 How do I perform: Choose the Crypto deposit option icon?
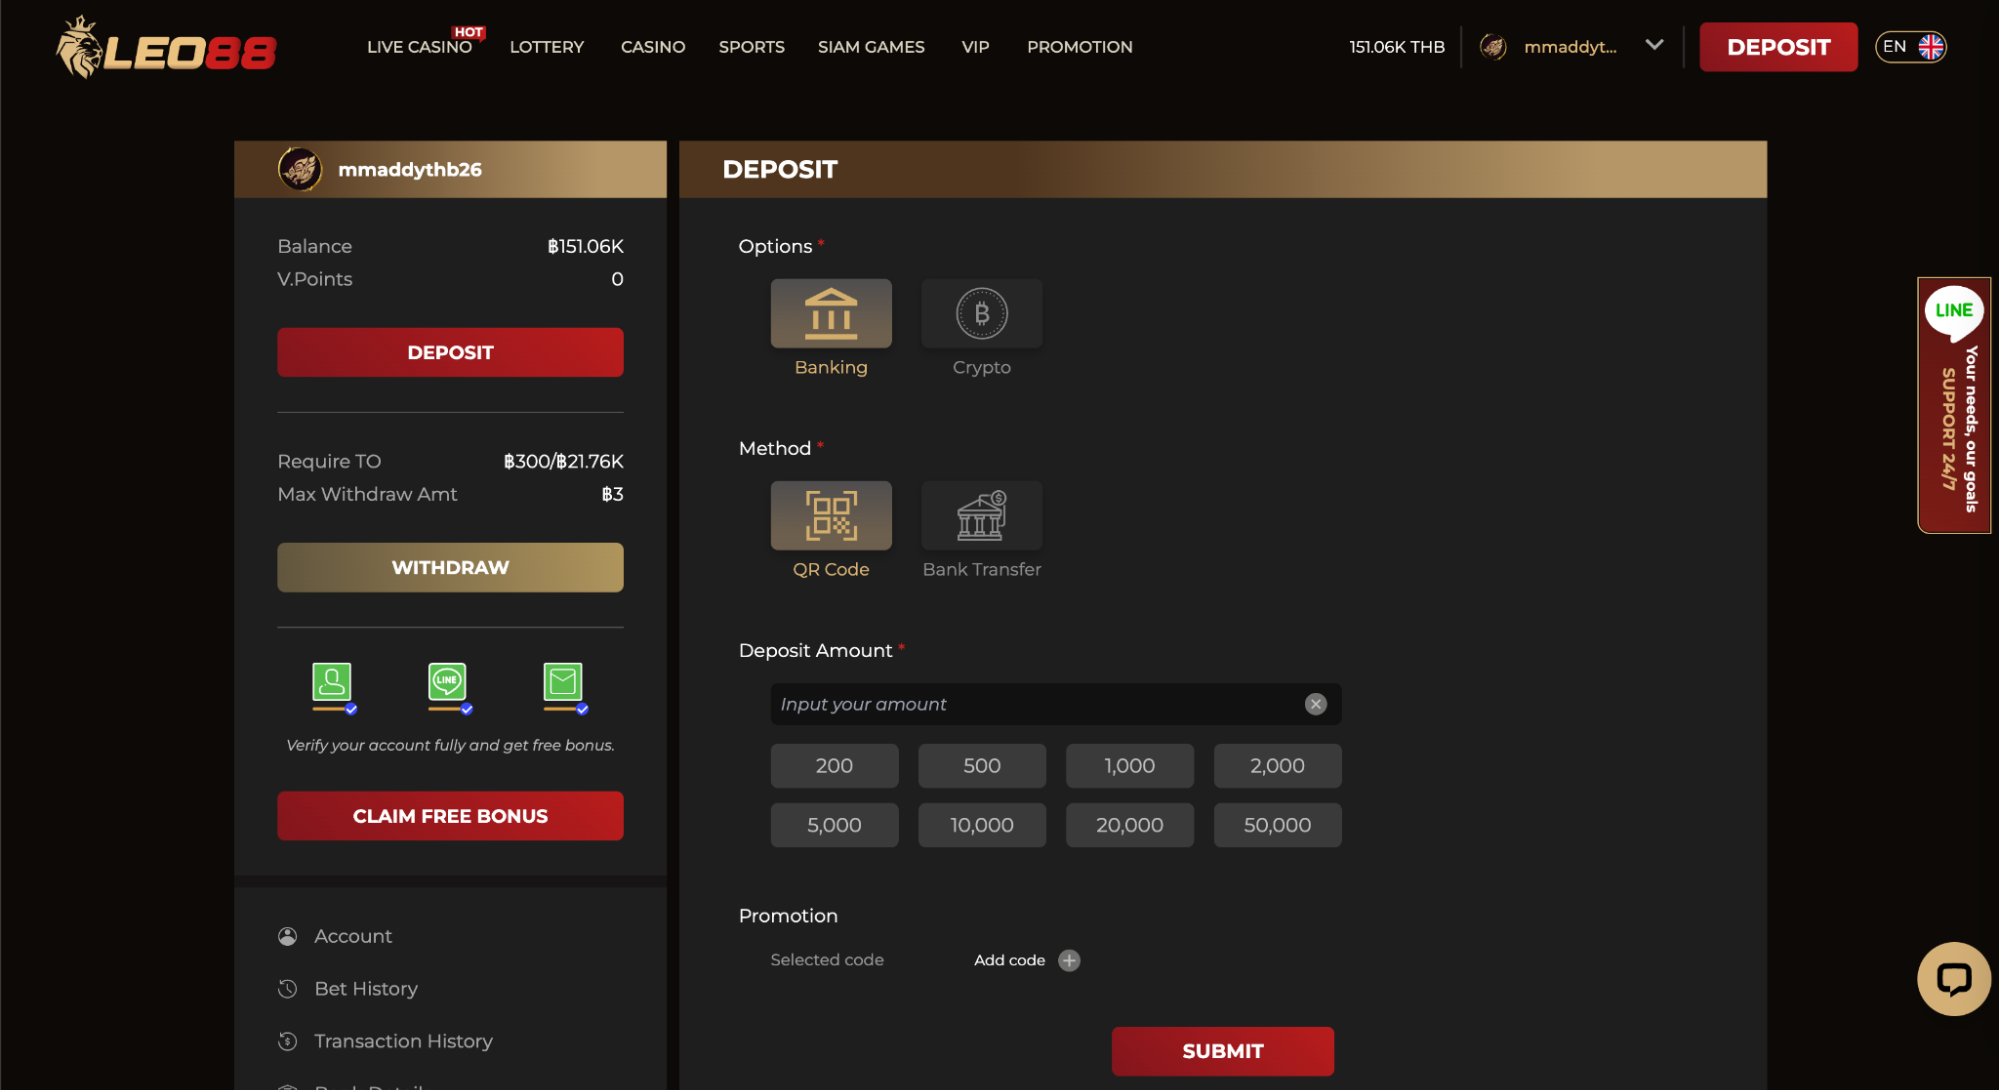pos(981,314)
